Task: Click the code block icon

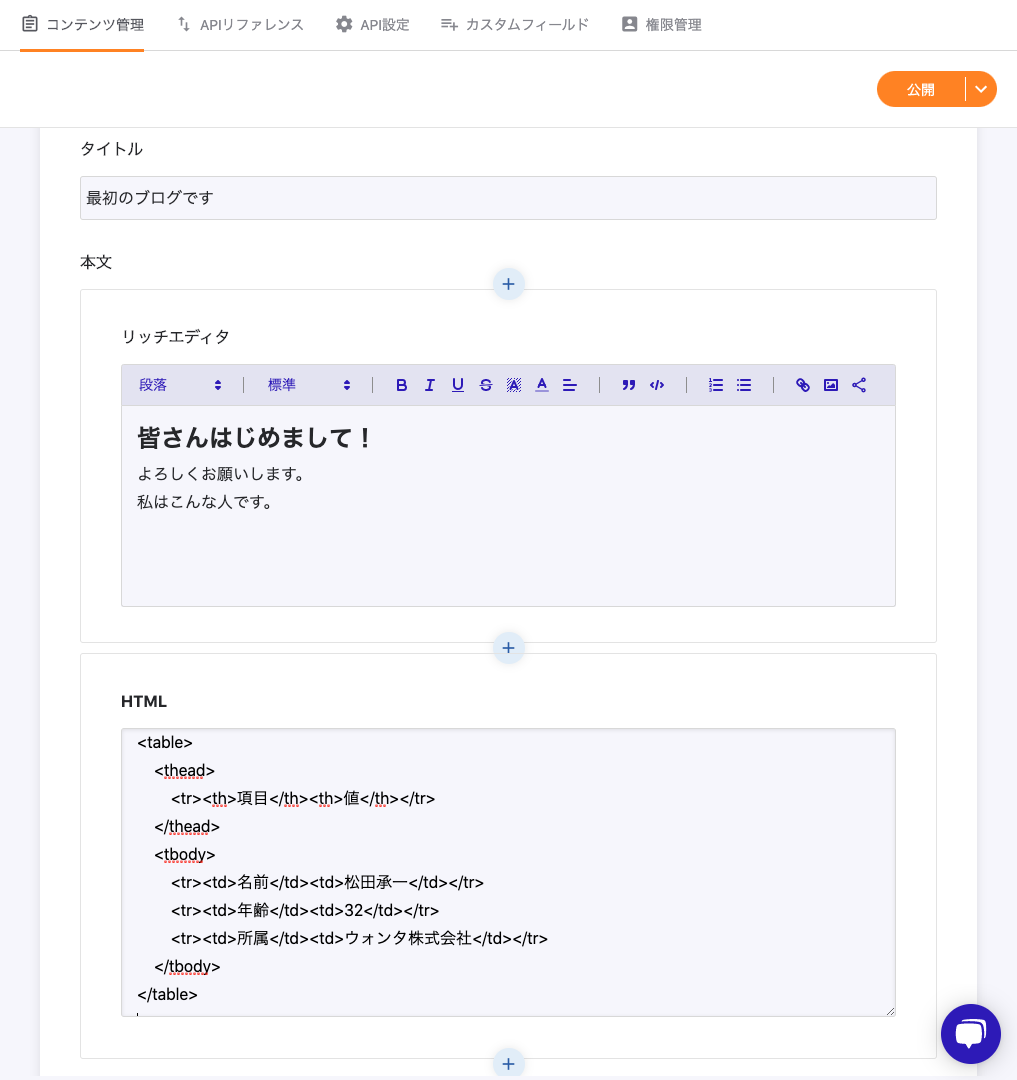Action: click(656, 385)
